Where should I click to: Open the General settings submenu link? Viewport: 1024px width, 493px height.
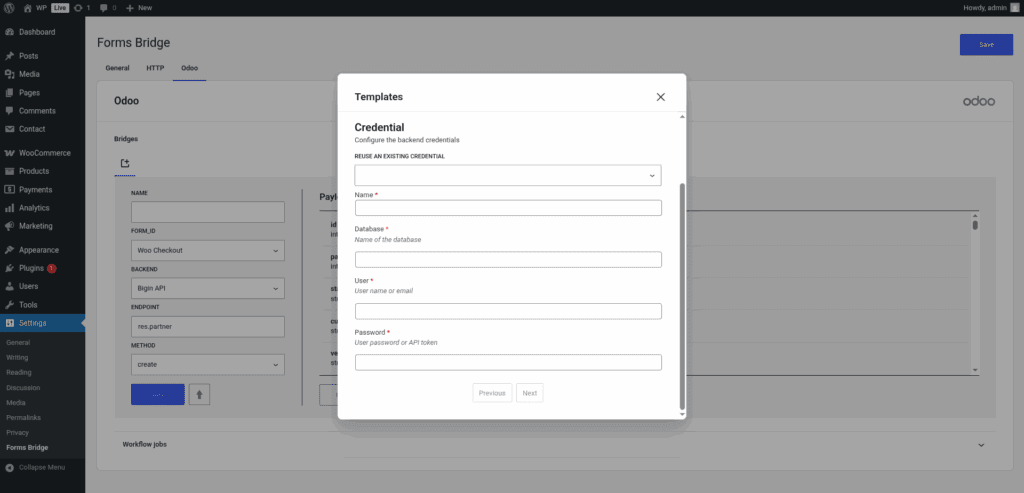[x=18, y=342]
